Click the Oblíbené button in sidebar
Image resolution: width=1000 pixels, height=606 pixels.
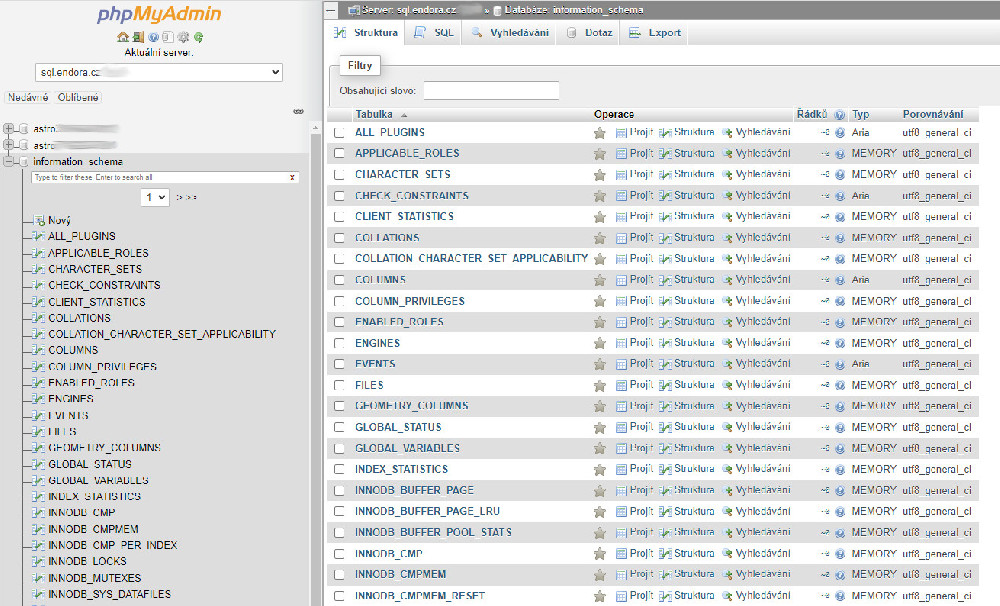pyautogui.click(x=78, y=97)
